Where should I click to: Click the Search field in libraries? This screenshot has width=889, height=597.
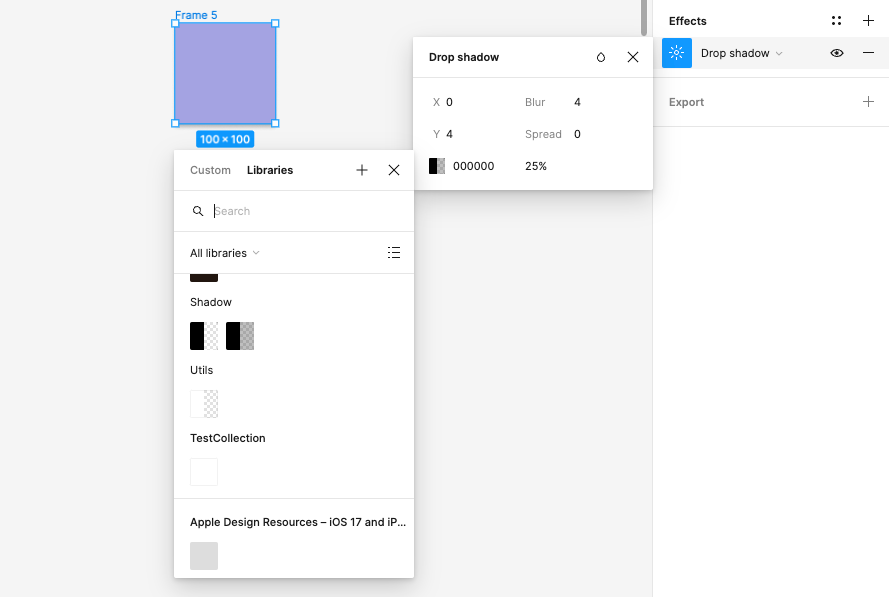pos(300,211)
